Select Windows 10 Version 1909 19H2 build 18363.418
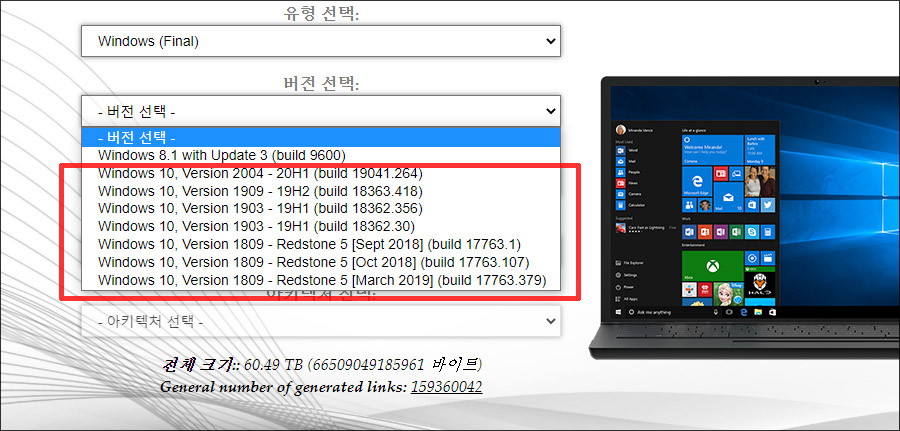Screen dimensions: 900x431 tap(320, 191)
